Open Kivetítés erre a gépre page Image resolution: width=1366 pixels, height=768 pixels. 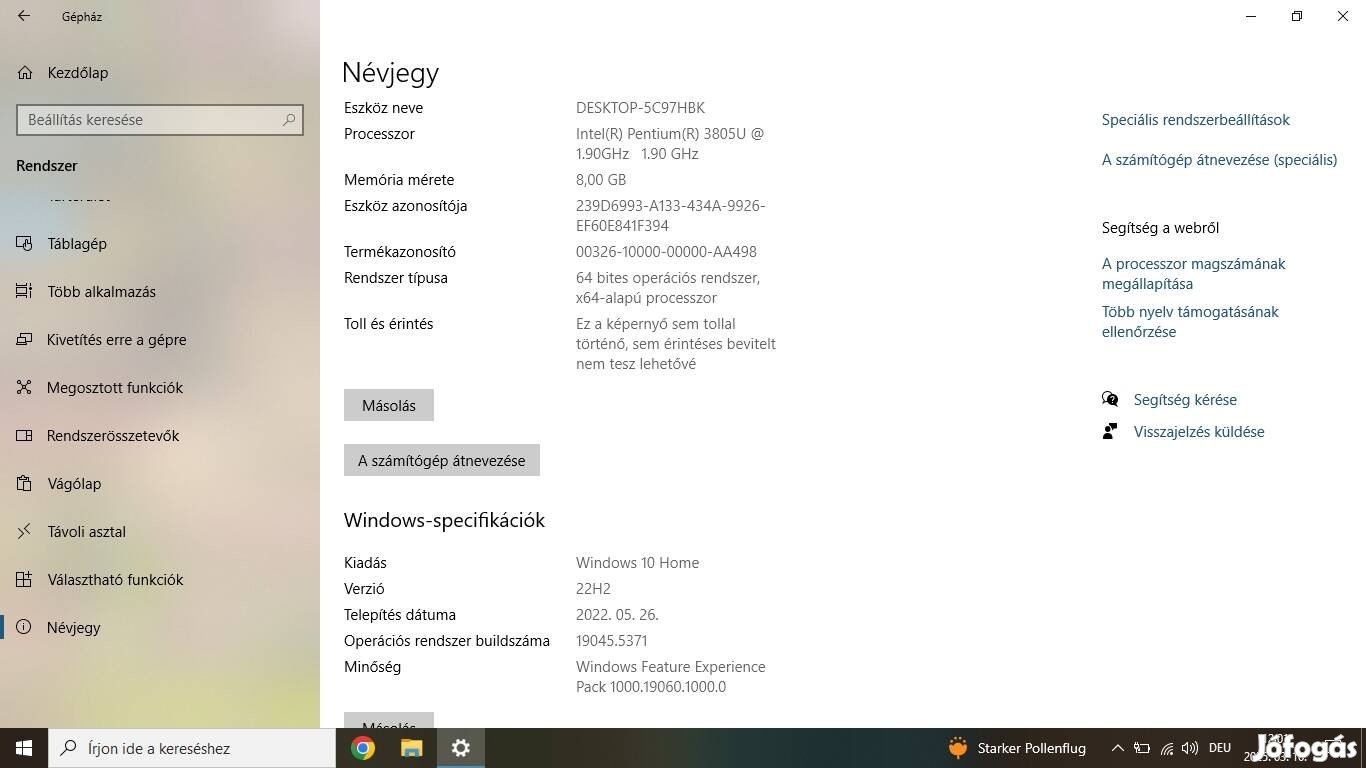[160, 339]
